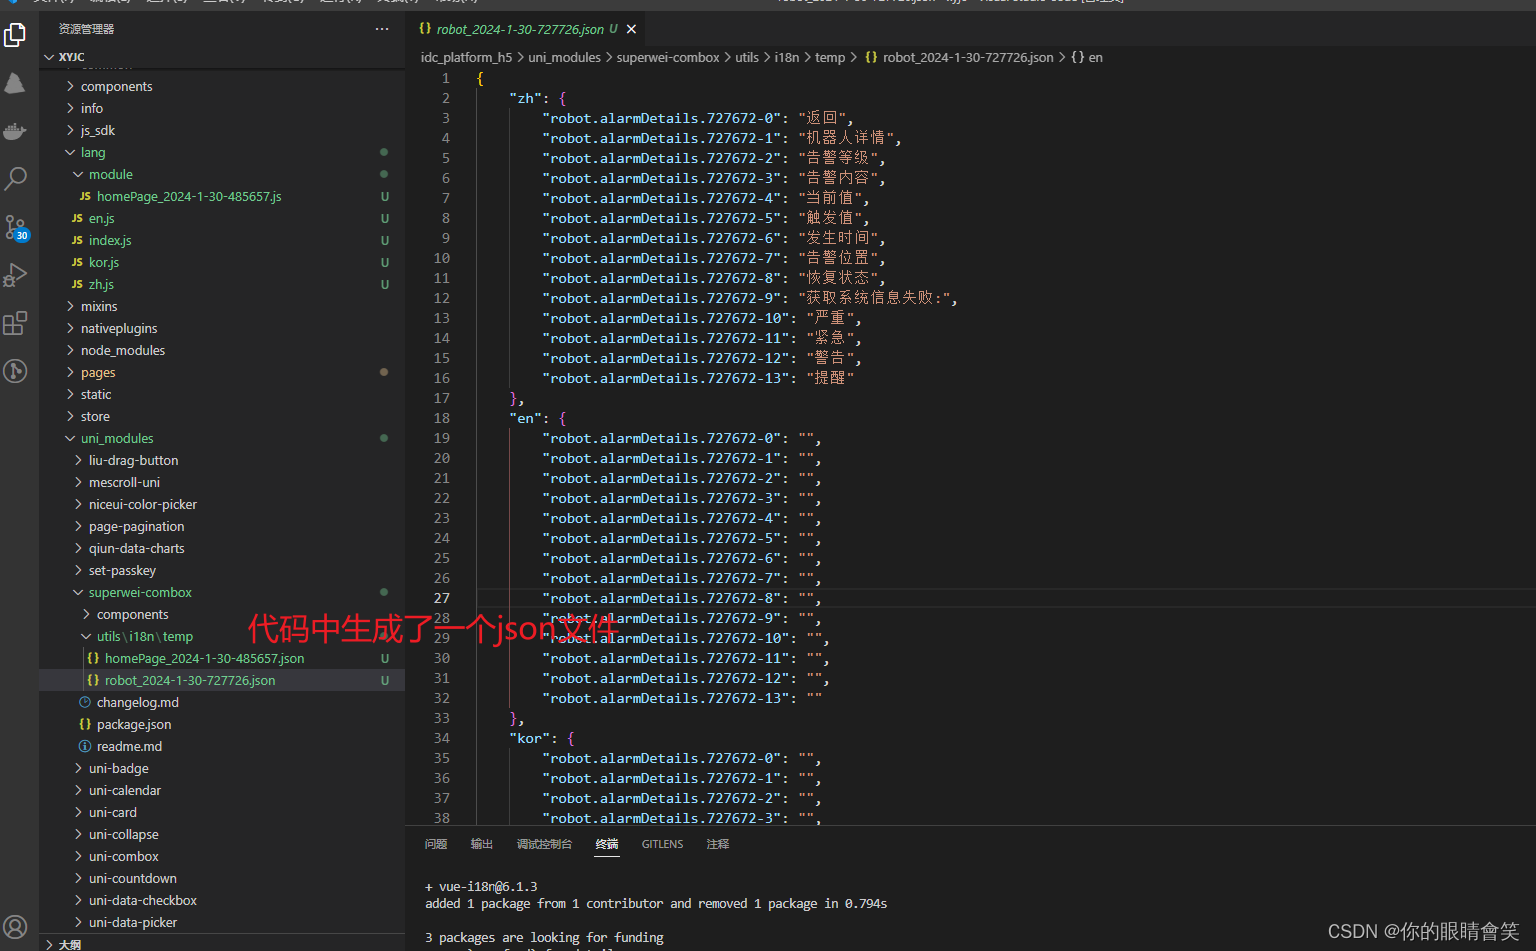Screen dimensions: 1536x951
Task: Expand the components folder under XYJC
Action: pos(70,86)
